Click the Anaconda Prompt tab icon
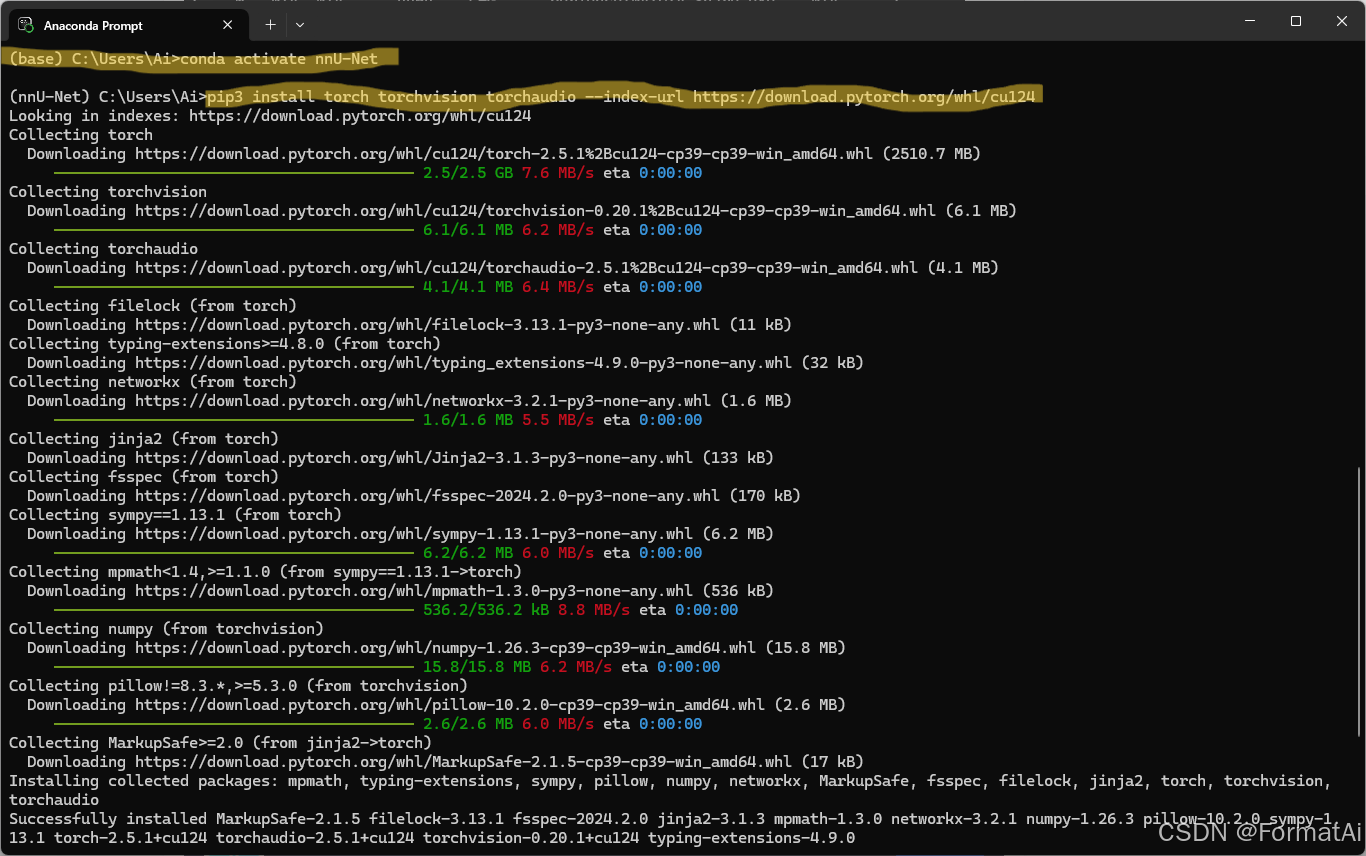The height and width of the screenshot is (856, 1366). tap(26, 24)
